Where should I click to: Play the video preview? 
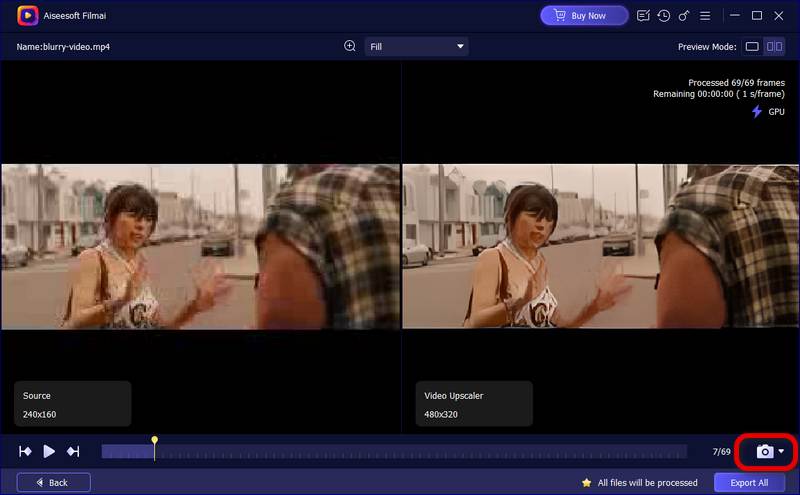(49, 451)
